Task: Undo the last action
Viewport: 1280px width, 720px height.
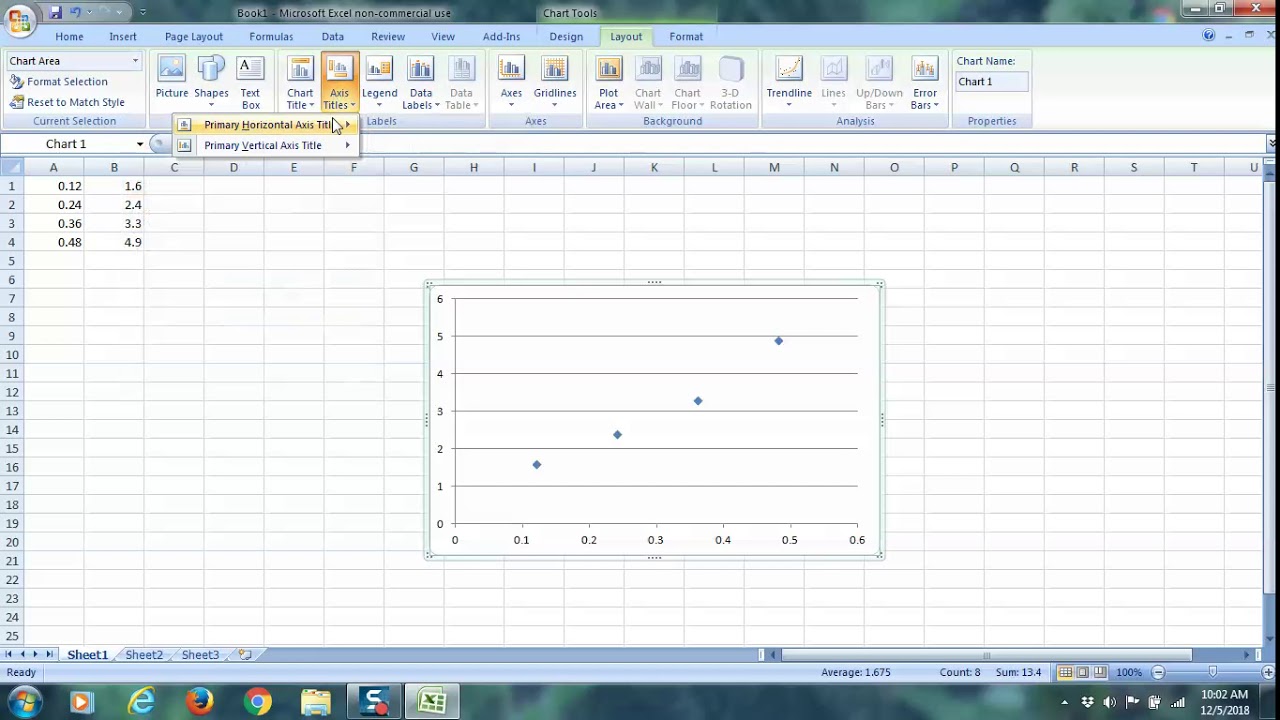Action: coord(75,13)
